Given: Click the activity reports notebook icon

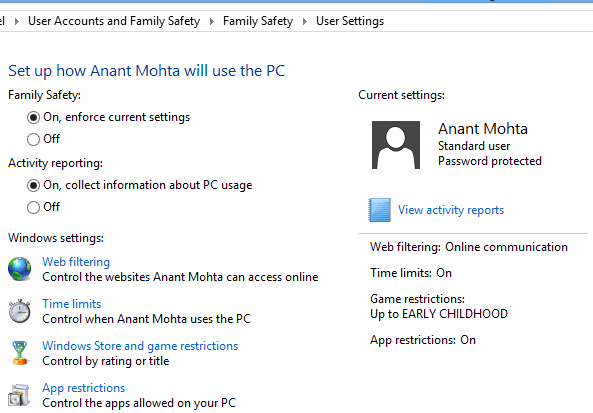Looking at the screenshot, I should [x=380, y=210].
